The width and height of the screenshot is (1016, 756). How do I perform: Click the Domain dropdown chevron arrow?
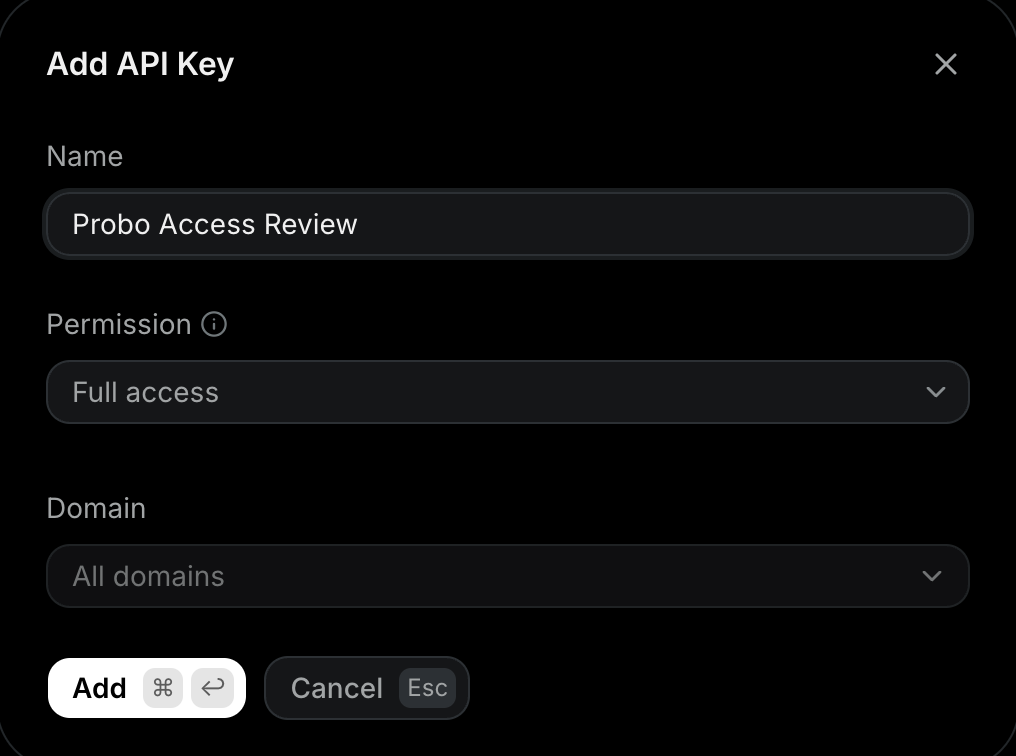(932, 576)
